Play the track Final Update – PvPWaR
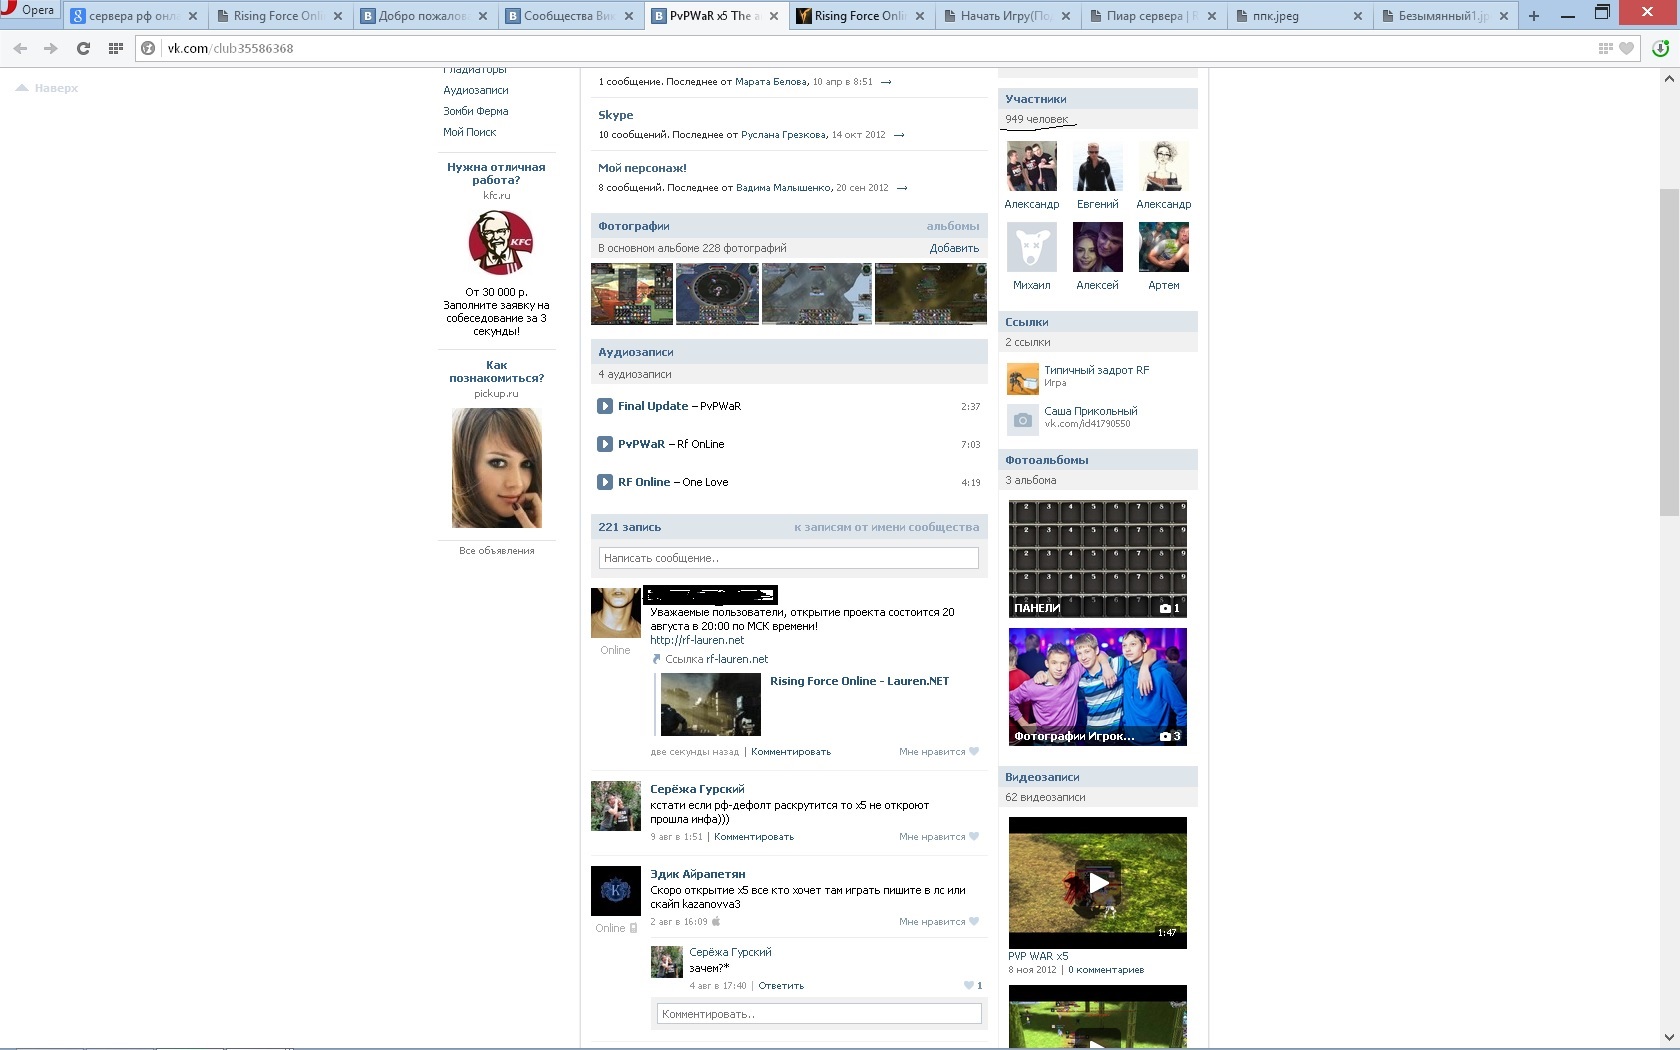The image size is (1680, 1050). (x=605, y=406)
